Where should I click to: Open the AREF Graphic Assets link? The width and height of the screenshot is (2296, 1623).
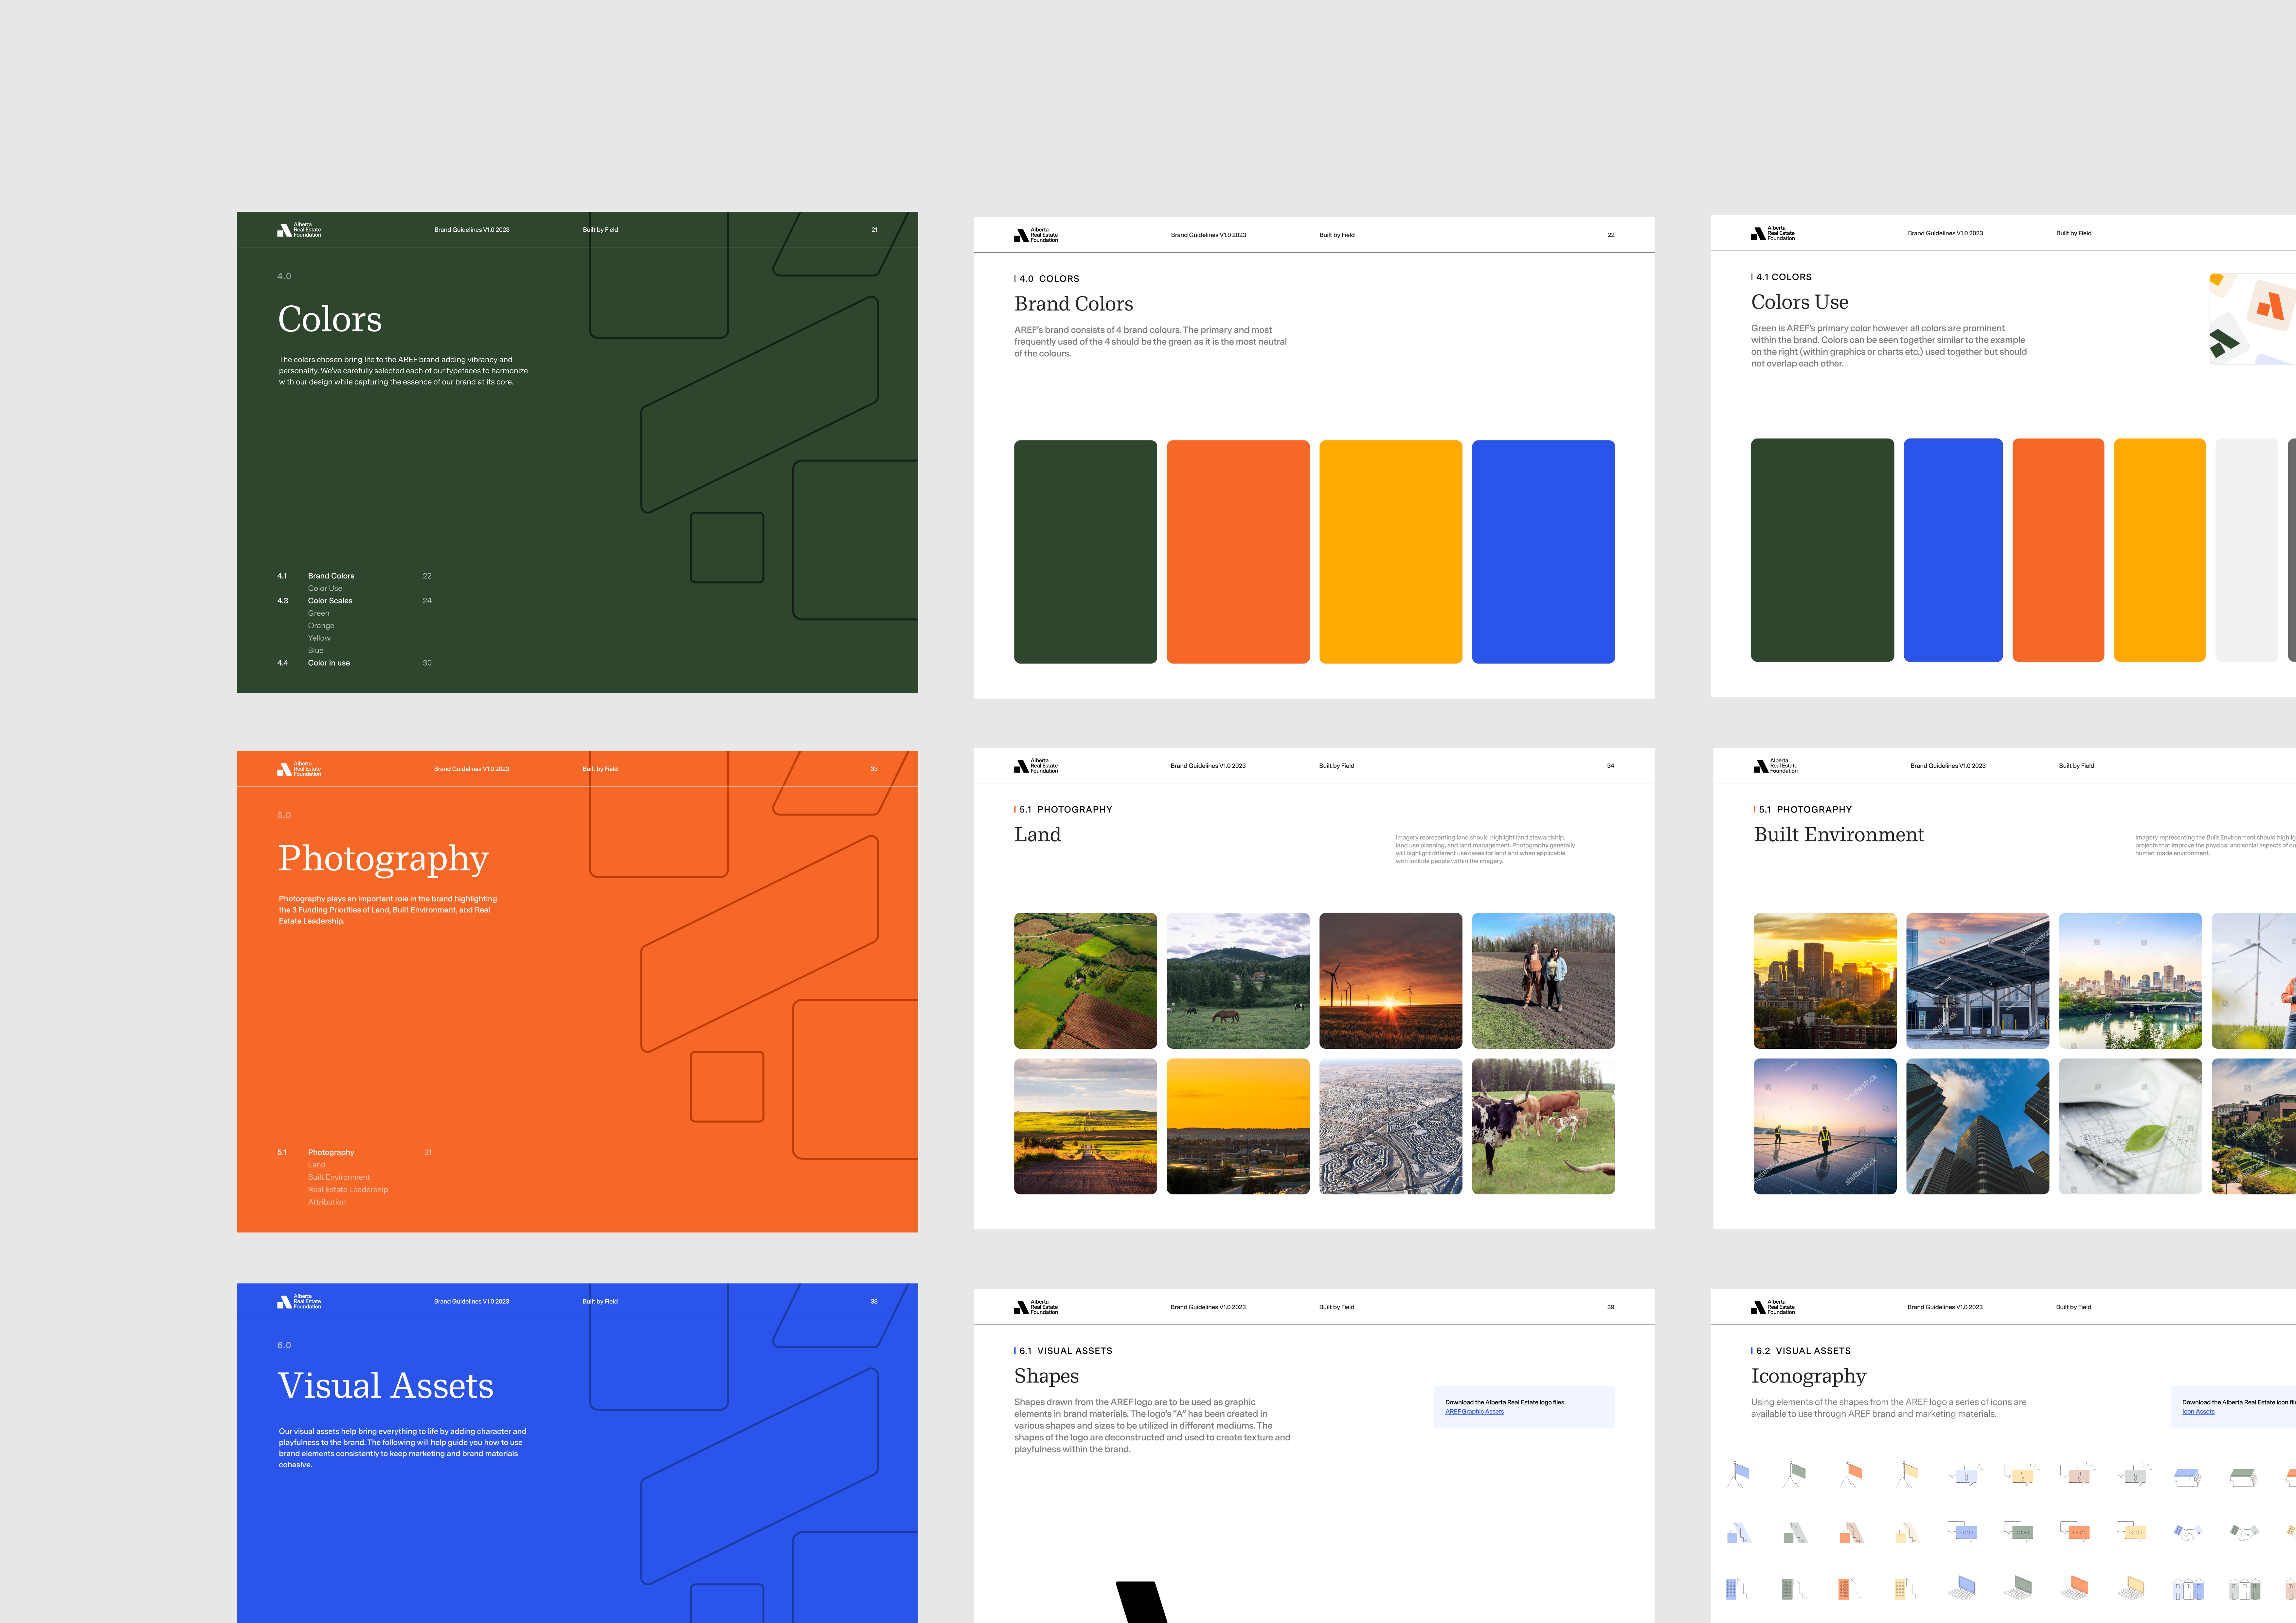[1474, 1412]
